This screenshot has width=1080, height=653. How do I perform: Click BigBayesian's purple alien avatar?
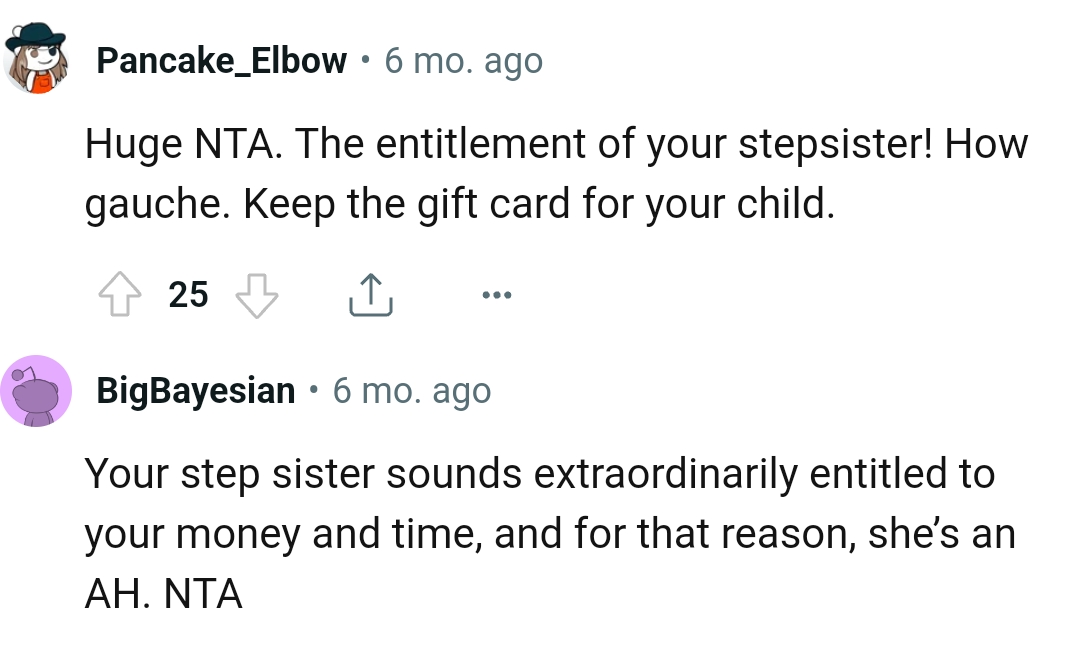click(36, 390)
